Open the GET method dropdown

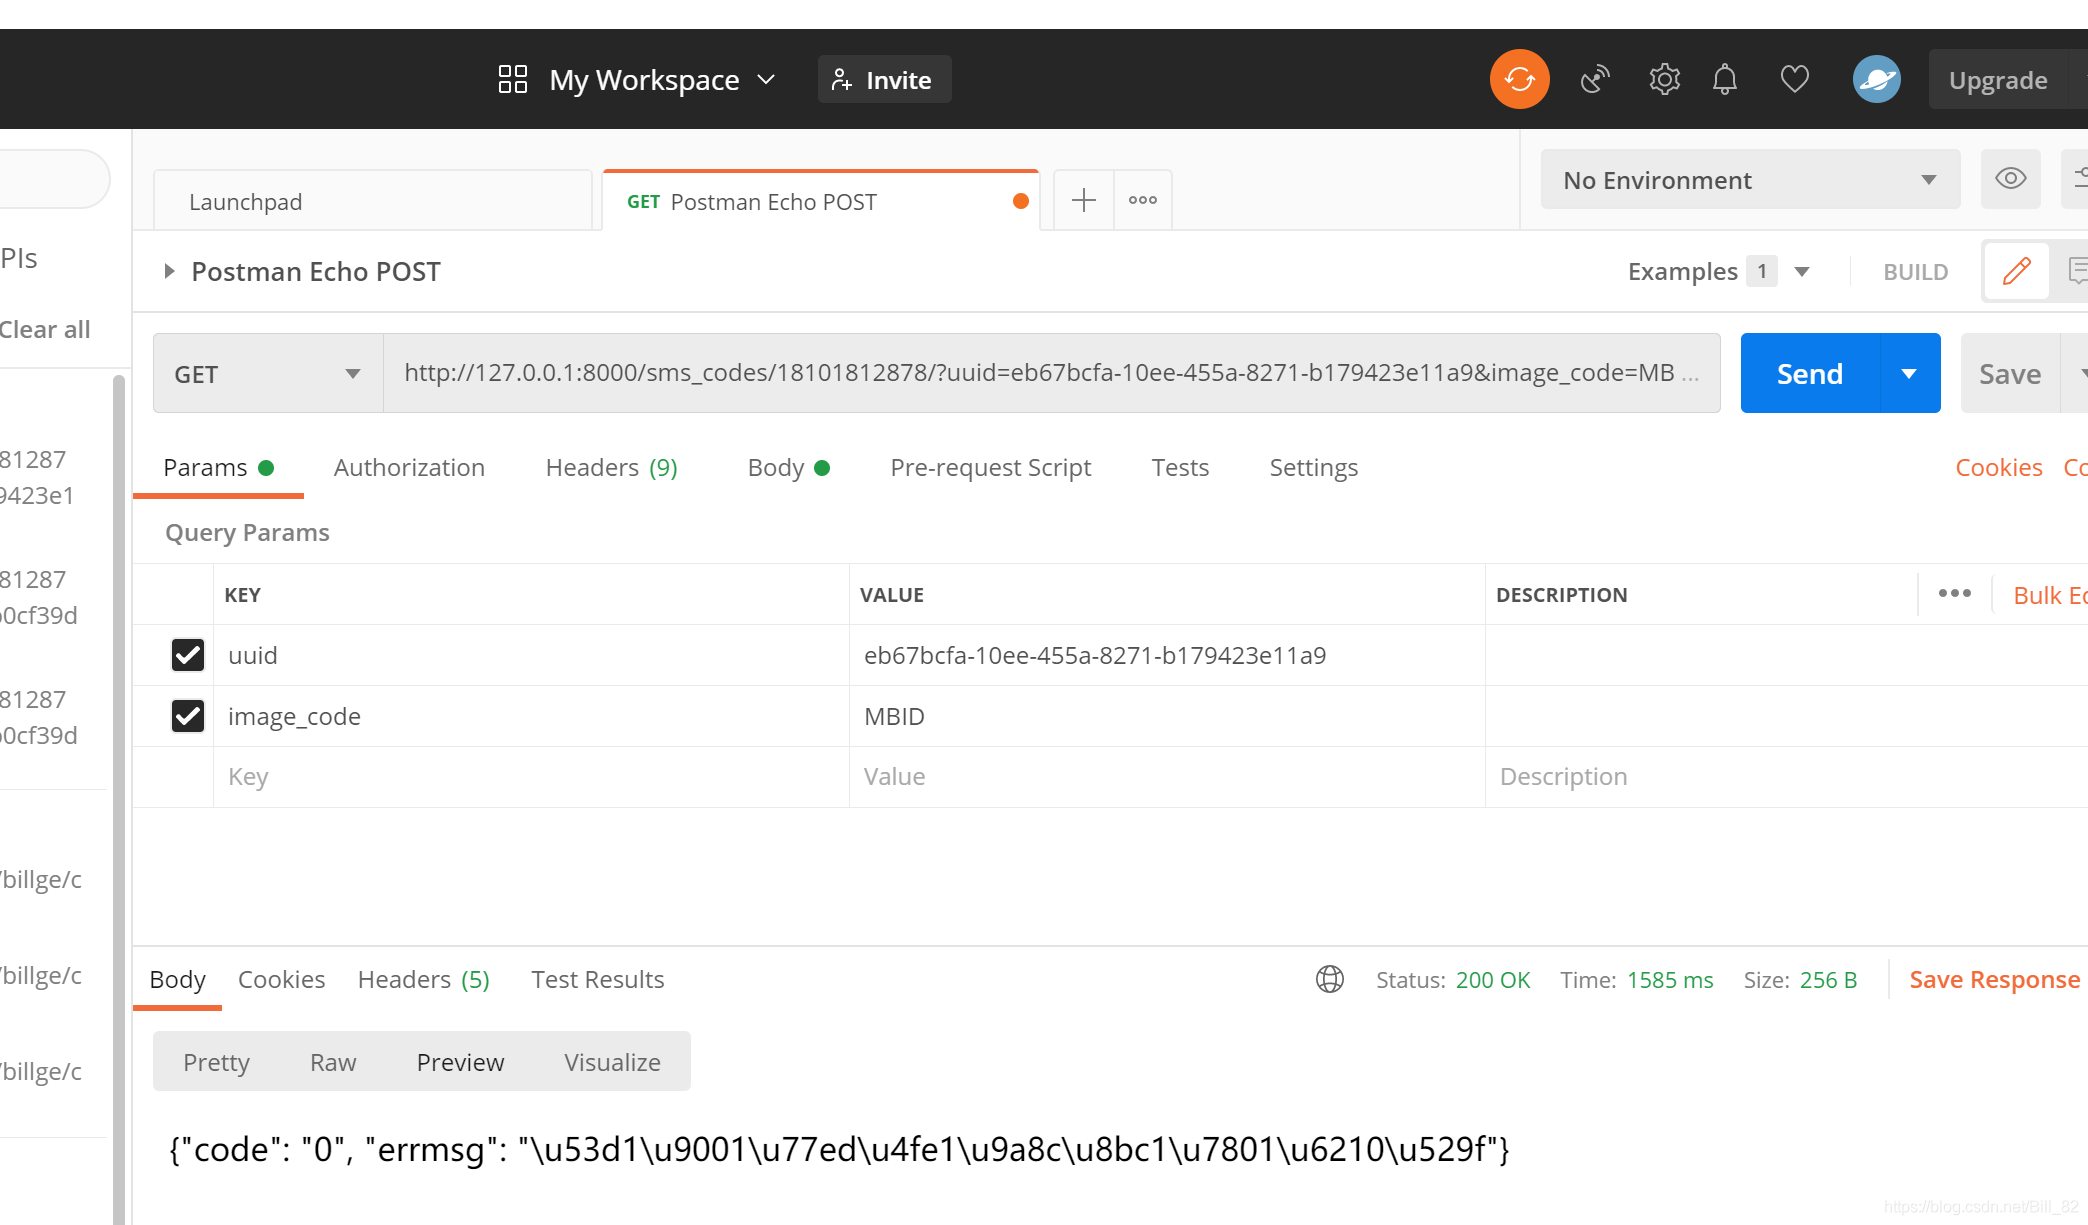[268, 373]
